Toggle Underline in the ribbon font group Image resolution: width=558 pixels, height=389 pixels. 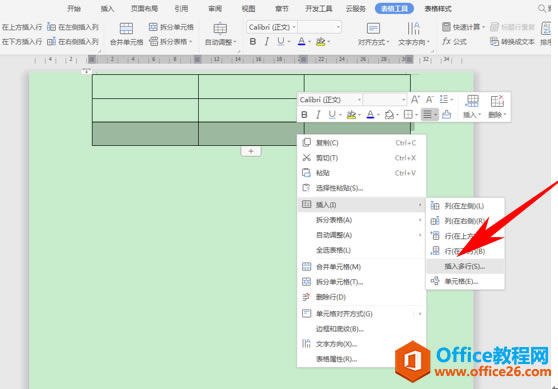click(281, 42)
